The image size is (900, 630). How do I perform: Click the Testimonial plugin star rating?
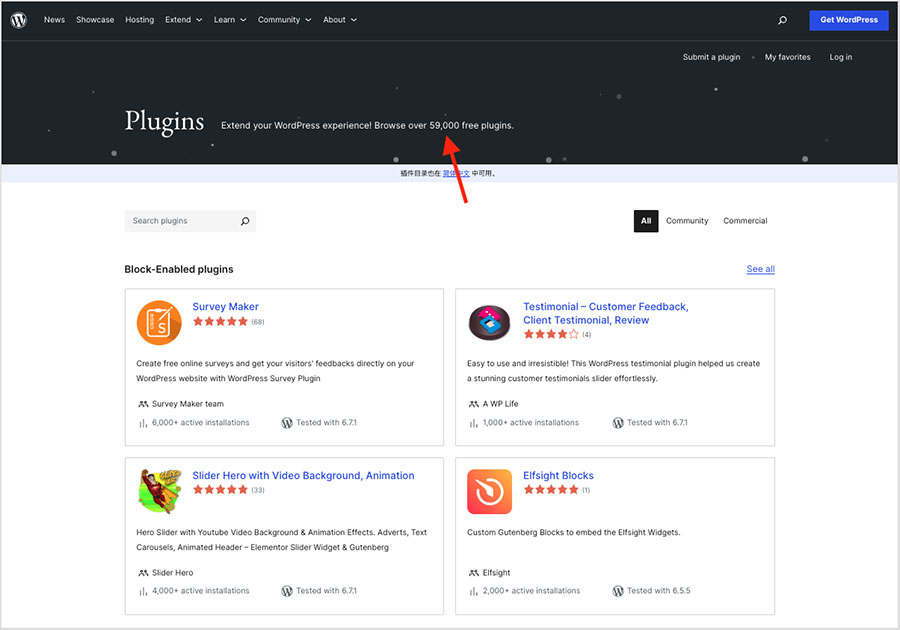coord(551,334)
